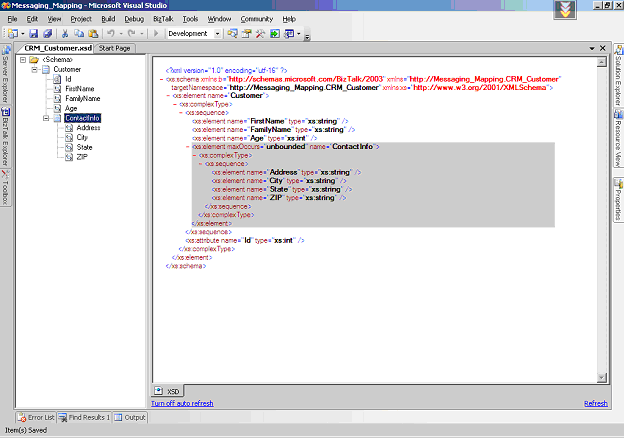Collapse the Schema root tree node
Screen dimensions: 624x438
tap(23, 60)
